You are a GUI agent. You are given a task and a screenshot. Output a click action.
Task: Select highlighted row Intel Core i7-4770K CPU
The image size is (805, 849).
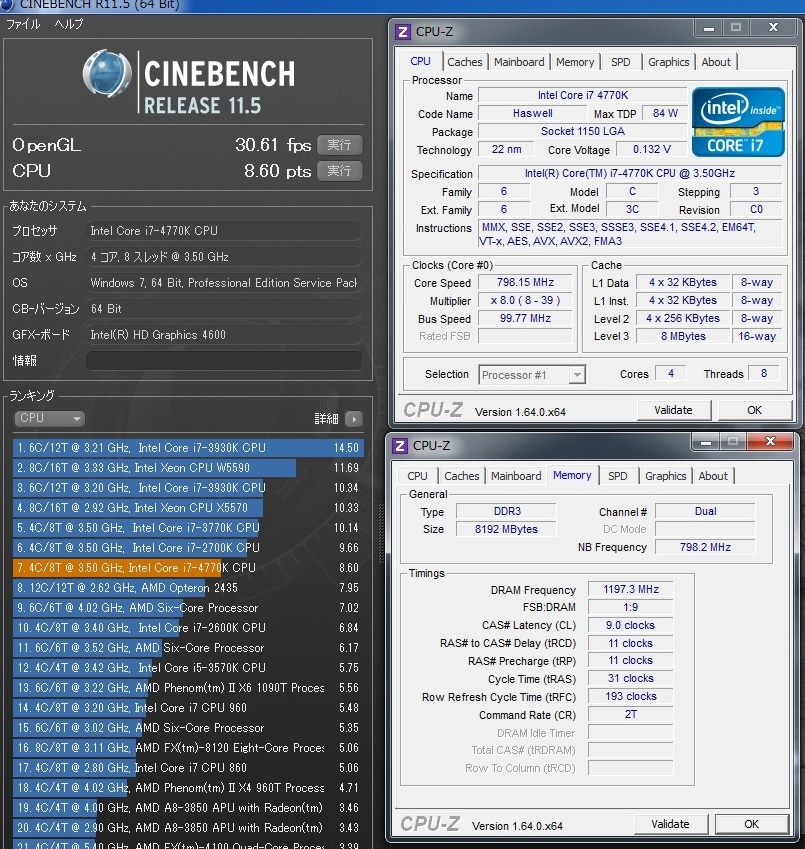pos(188,568)
